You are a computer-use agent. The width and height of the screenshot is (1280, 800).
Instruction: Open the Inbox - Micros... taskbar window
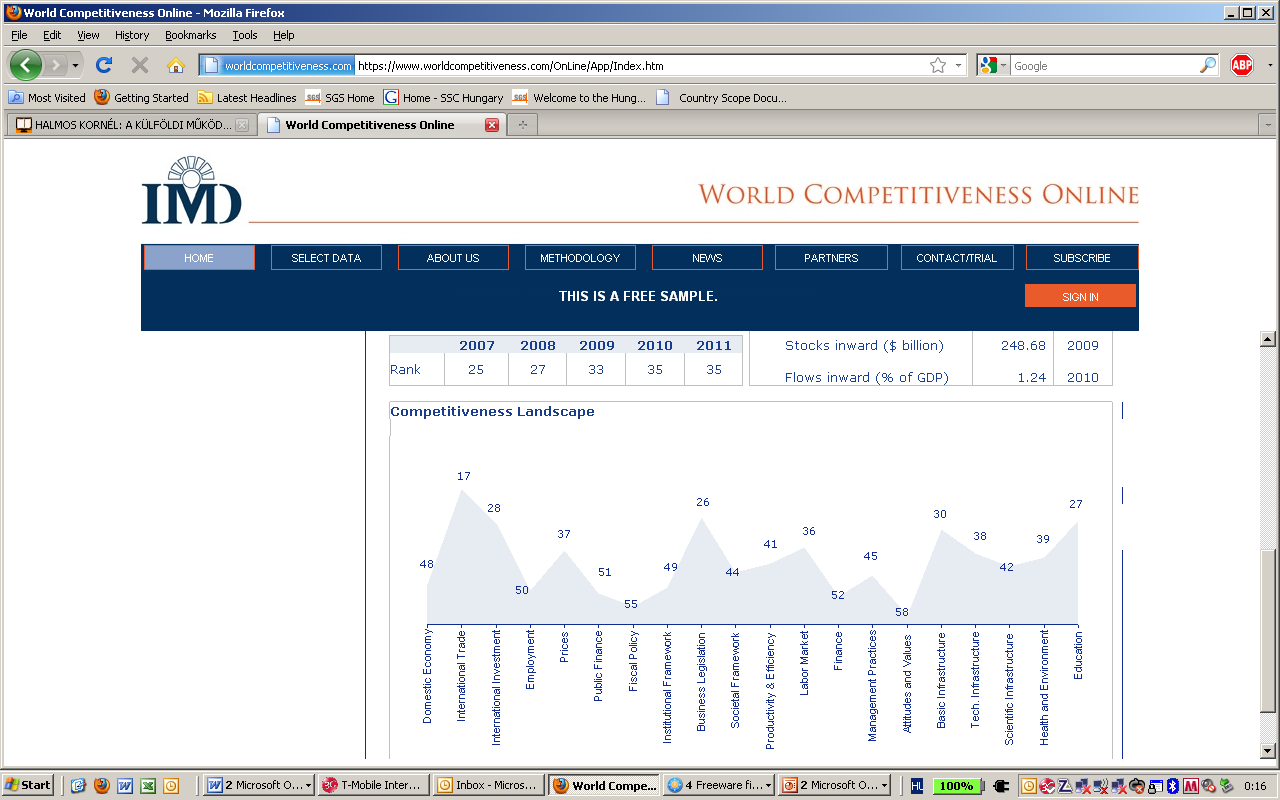(x=490, y=786)
